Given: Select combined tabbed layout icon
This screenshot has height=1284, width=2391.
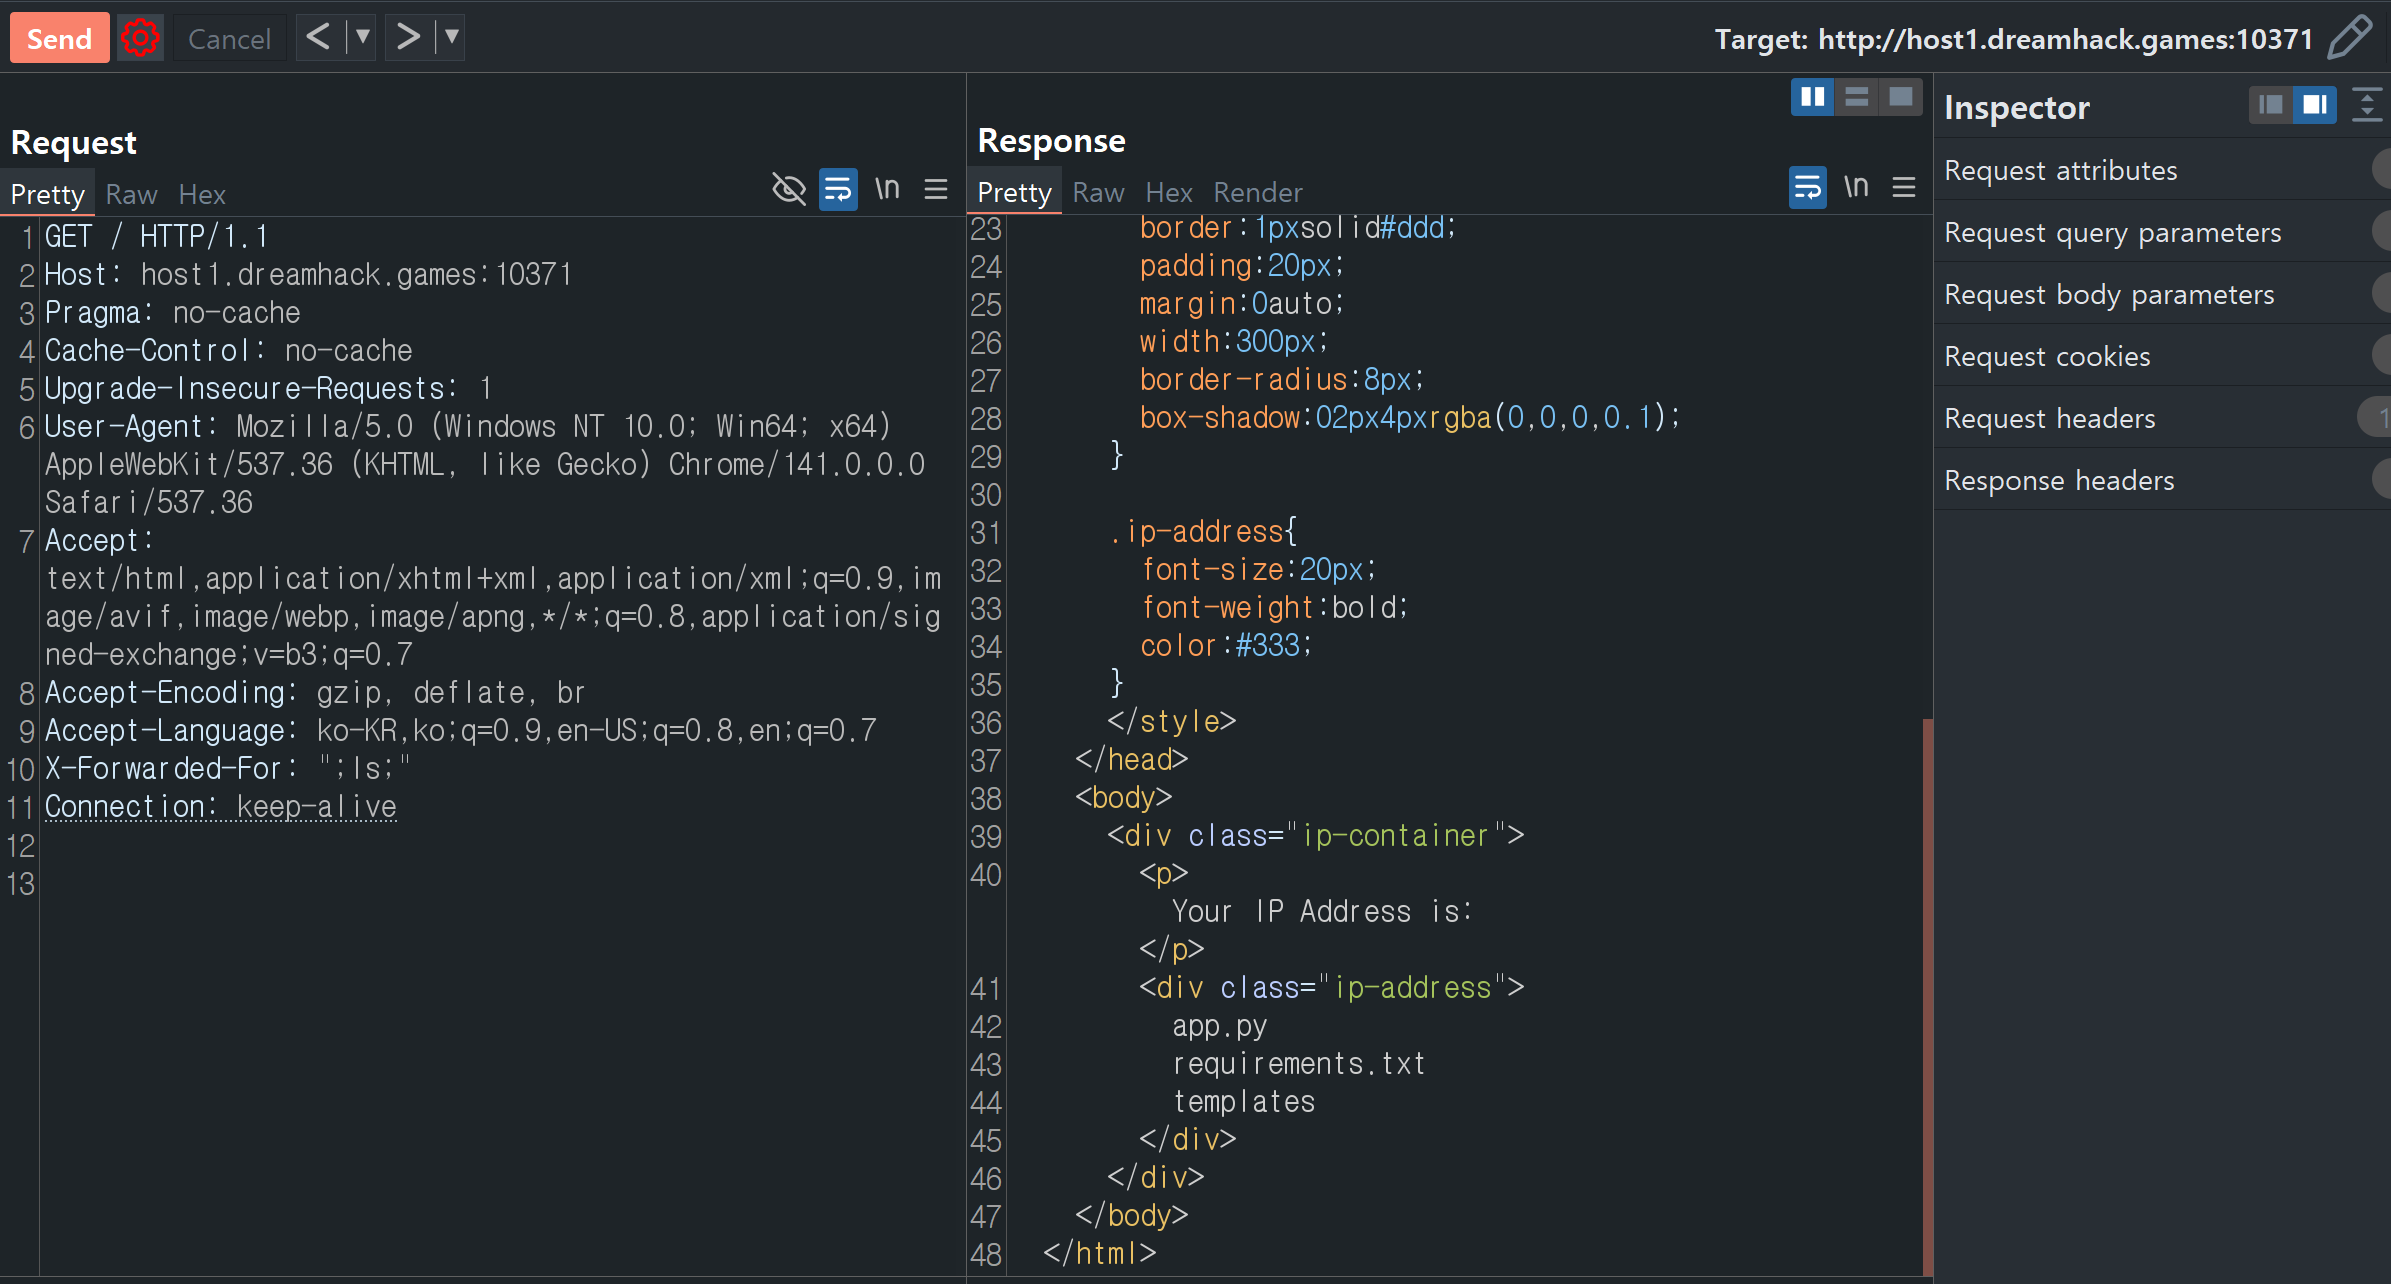Looking at the screenshot, I should coord(1900,97).
